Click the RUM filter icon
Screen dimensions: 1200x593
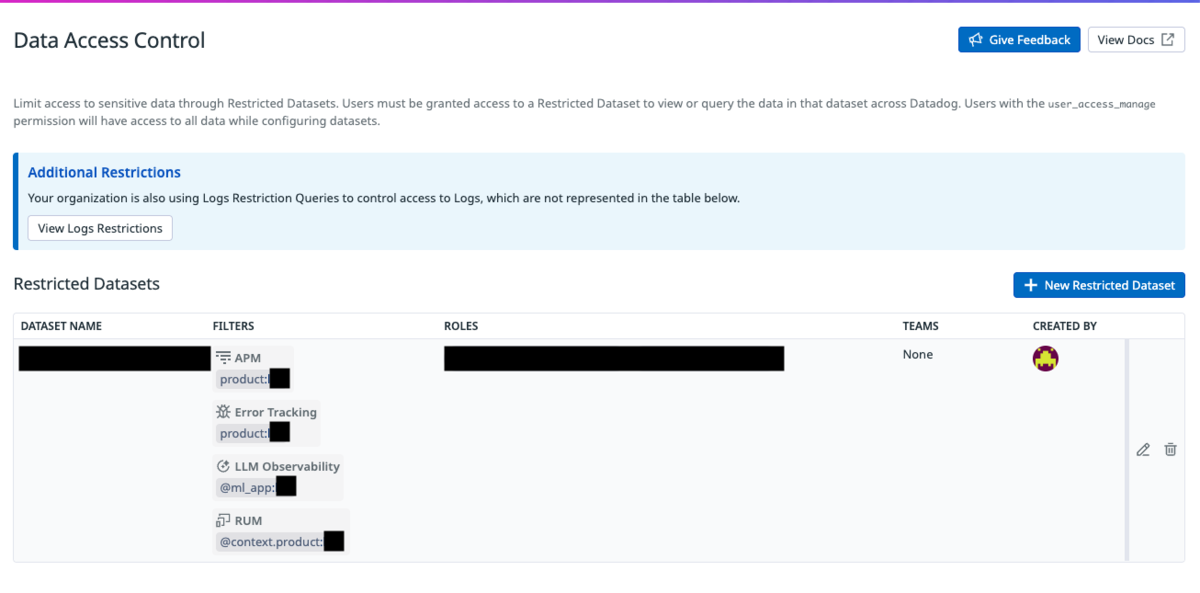pos(224,520)
